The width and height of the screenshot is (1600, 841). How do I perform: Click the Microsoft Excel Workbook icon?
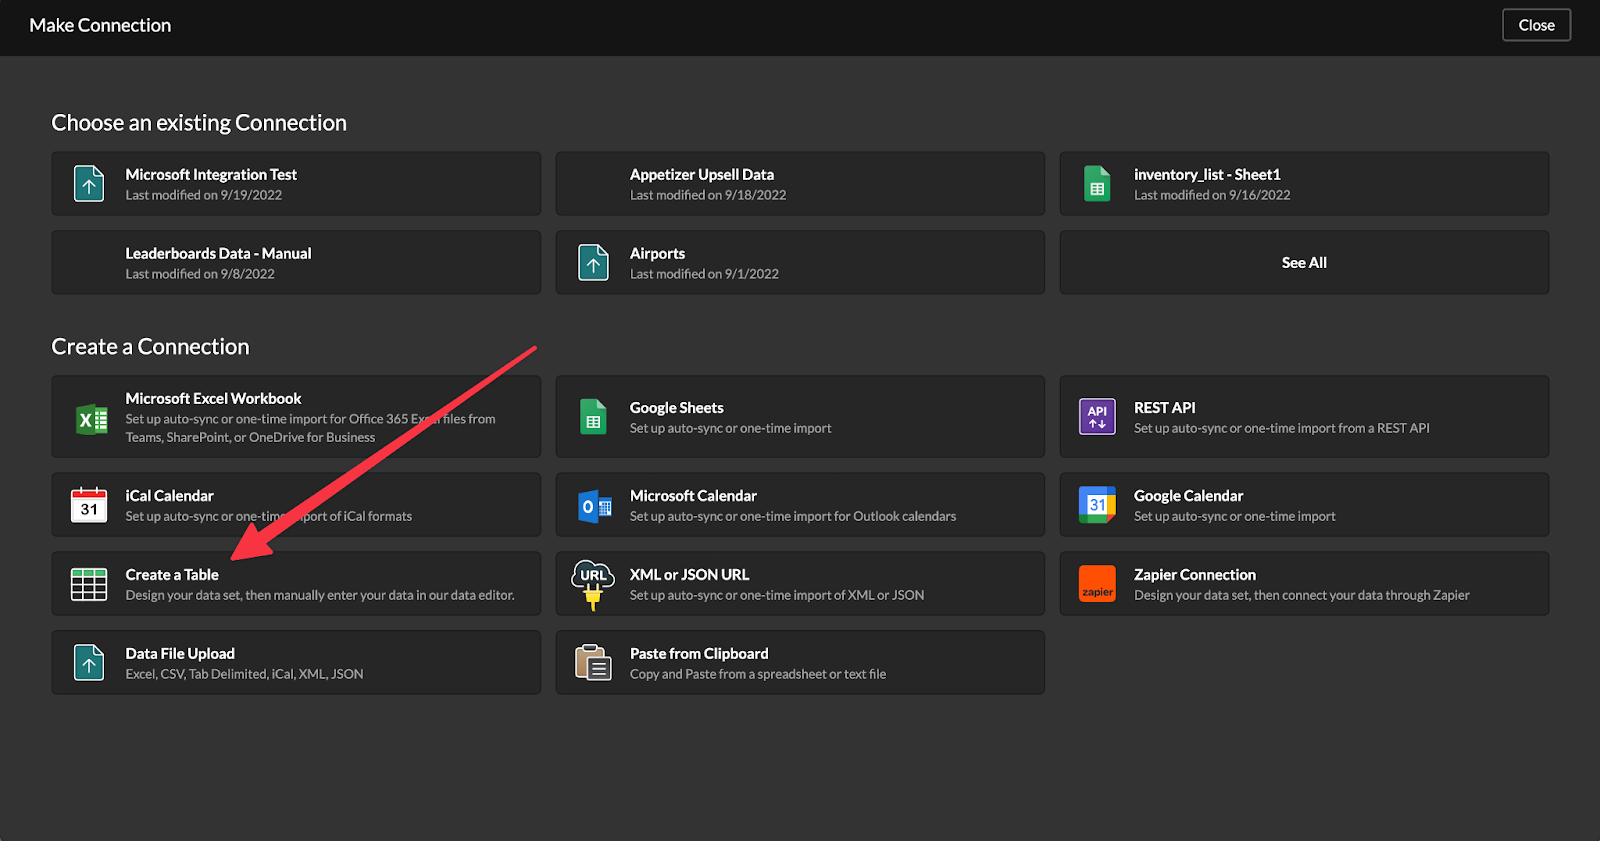pos(91,419)
